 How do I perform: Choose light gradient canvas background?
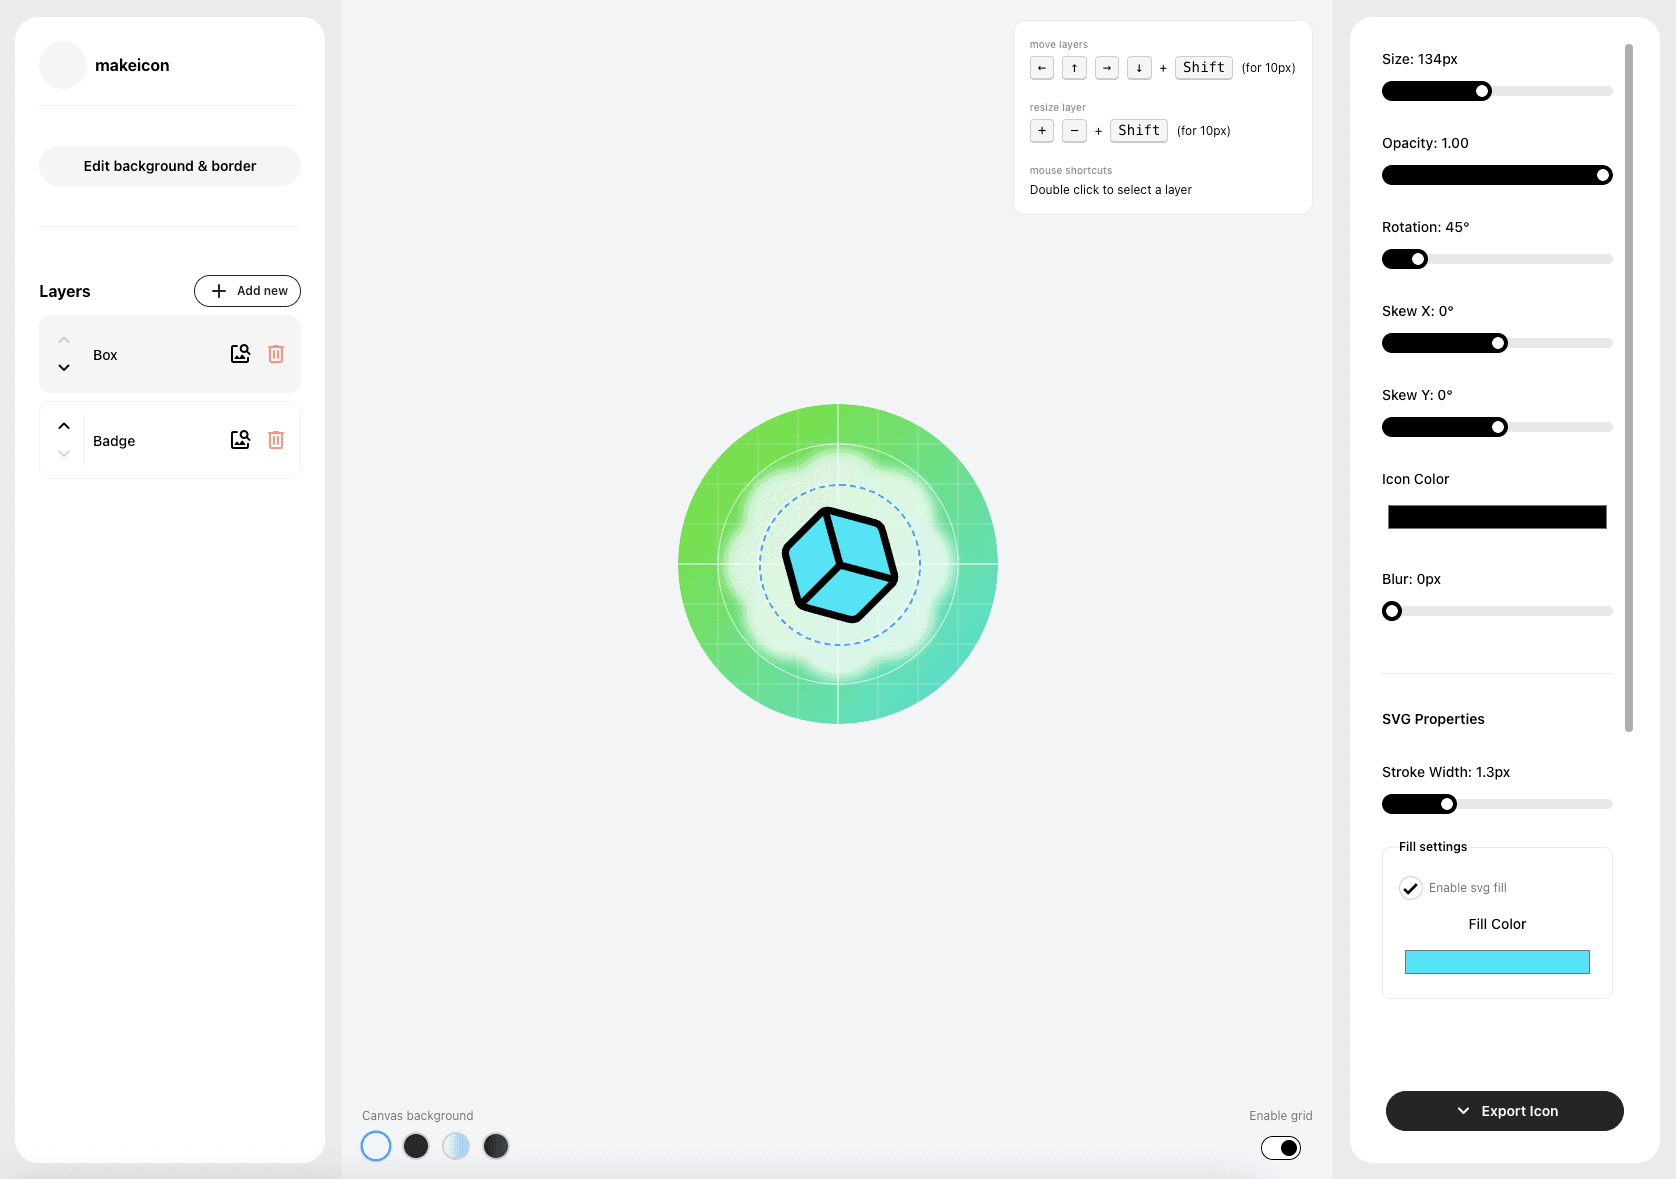click(x=456, y=1146)
